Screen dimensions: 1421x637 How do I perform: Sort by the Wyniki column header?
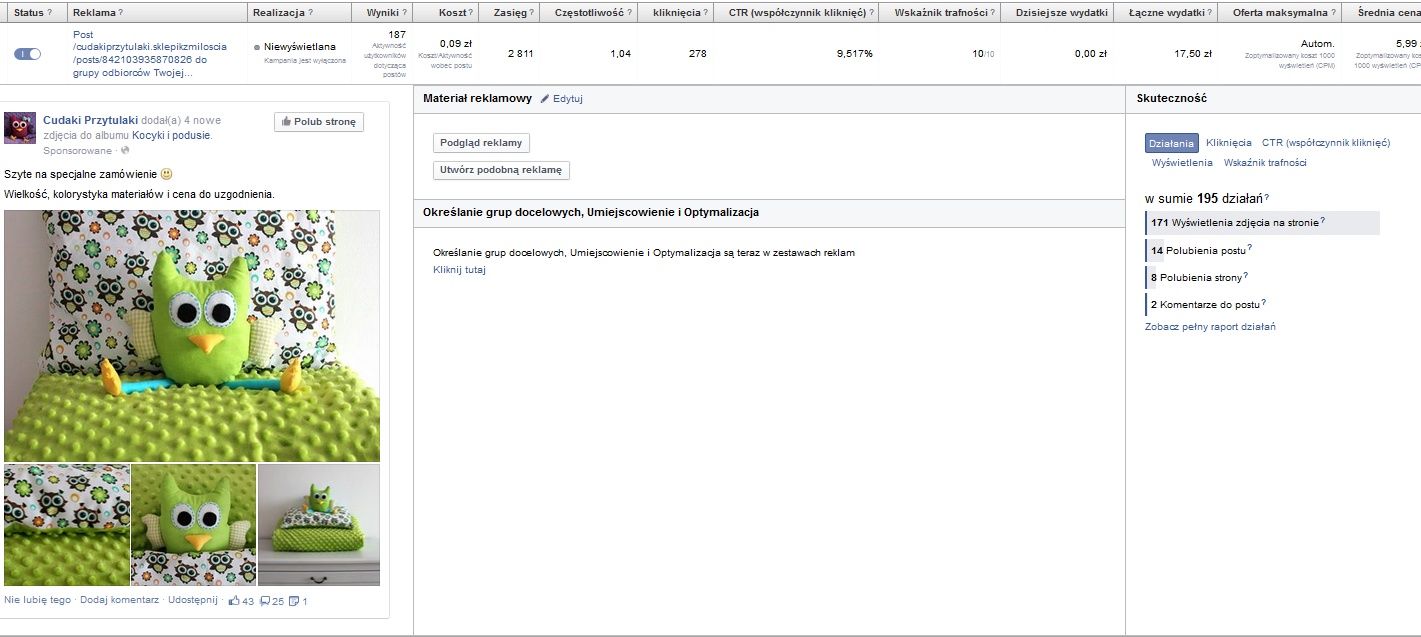click(381, 13)
